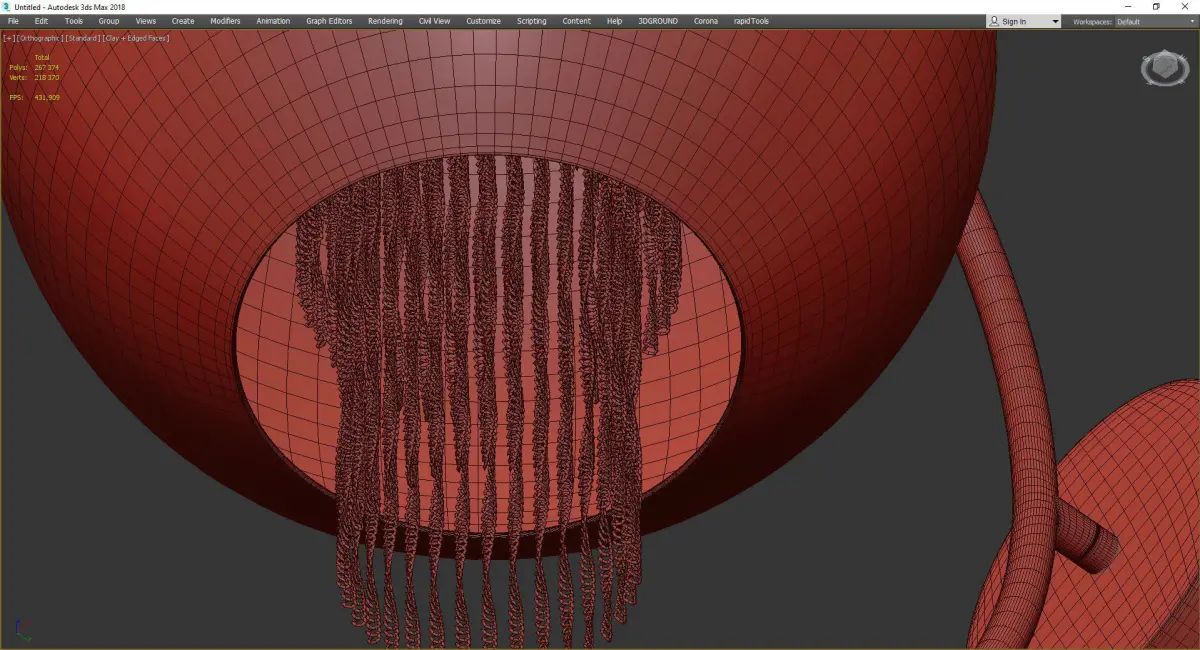
Task: Open the Modifiers menu
Action: click(x=225, y=21)
